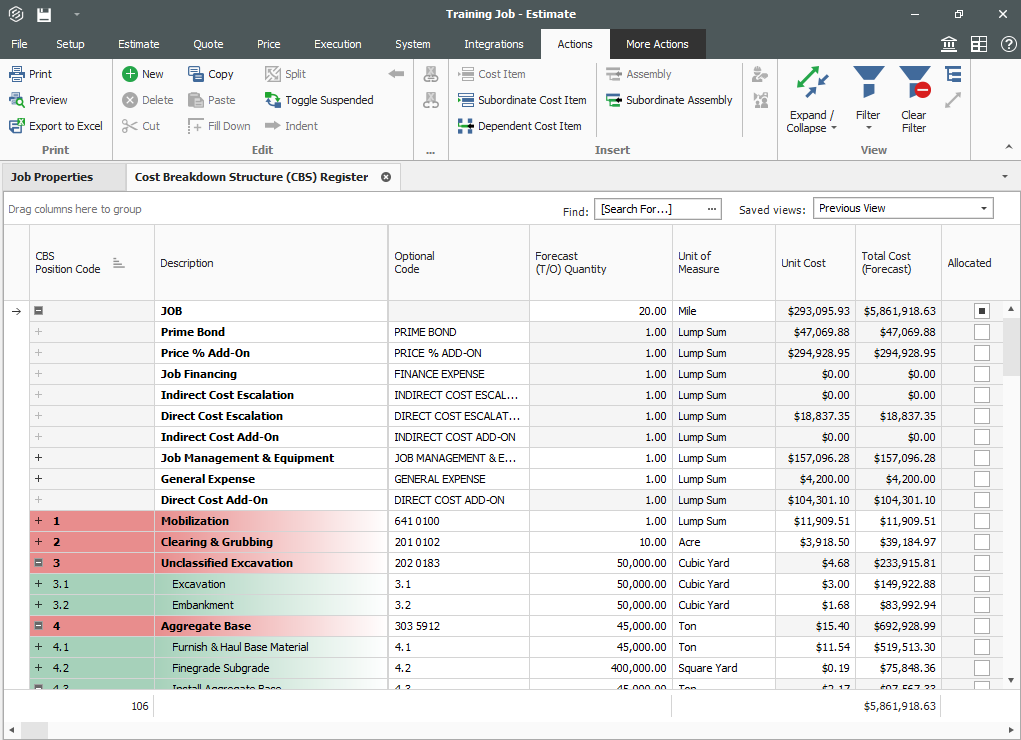Check Allocated for Clearing & Grubbing
The image size is (1021, 740).
981,542
